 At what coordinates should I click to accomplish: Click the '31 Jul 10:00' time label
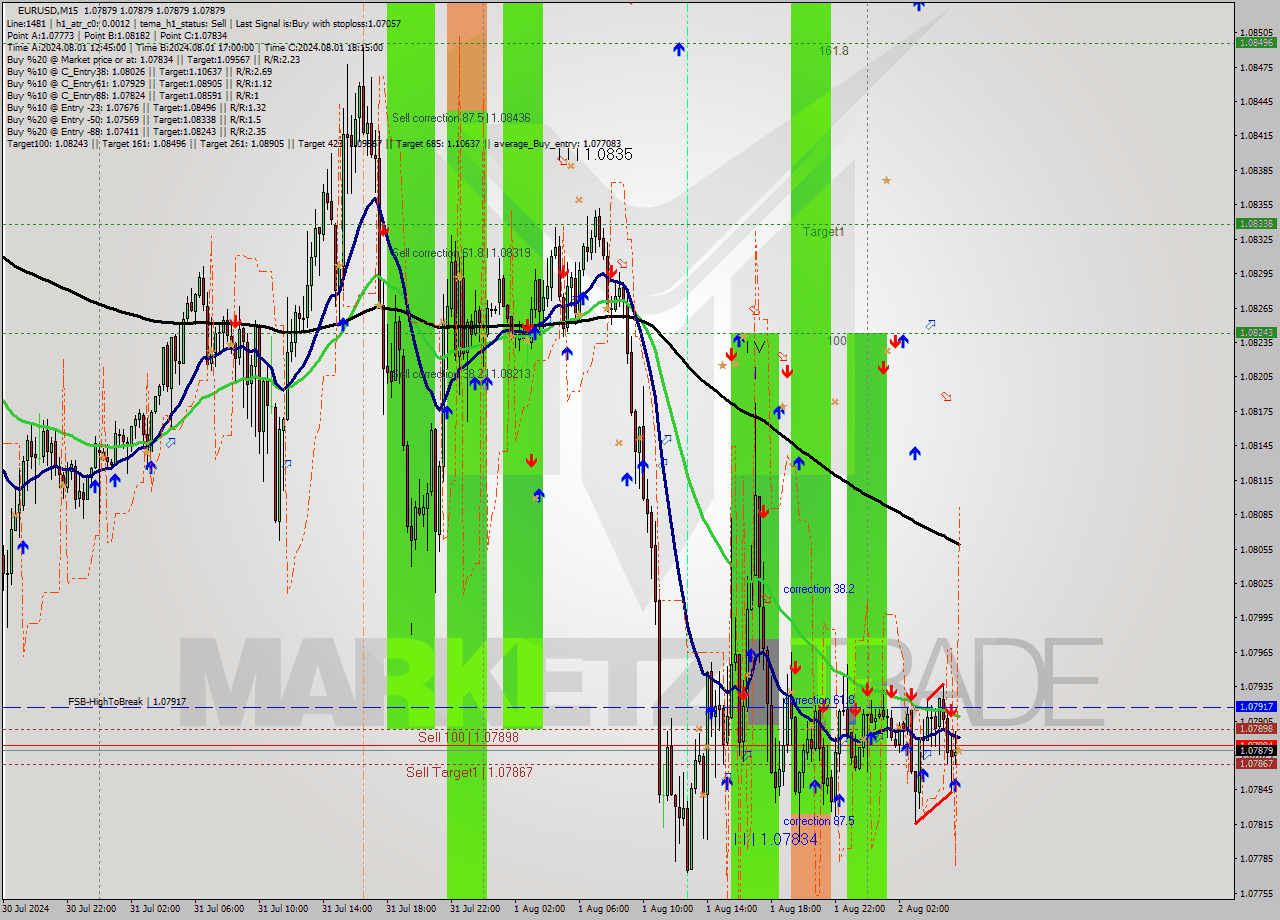click(x=283, y=909)
